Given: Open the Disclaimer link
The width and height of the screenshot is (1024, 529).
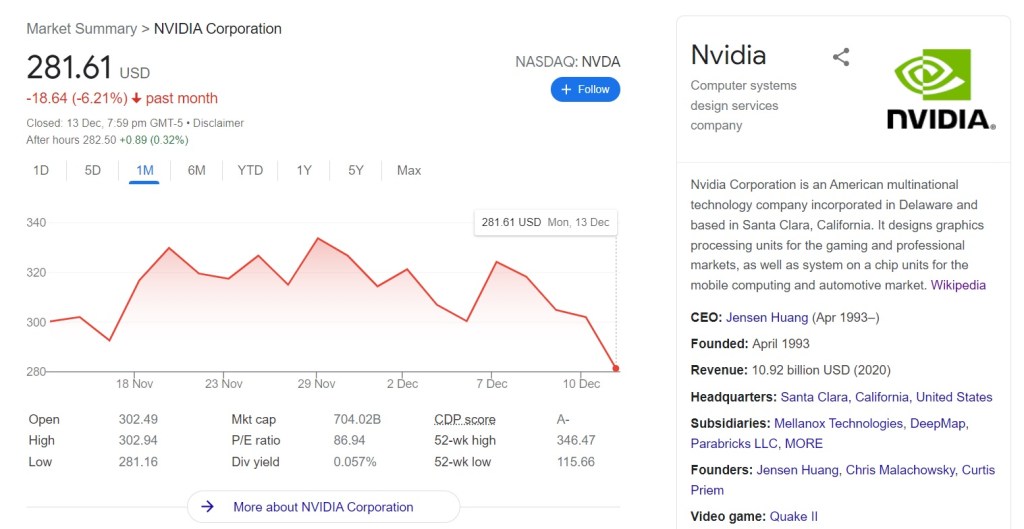Looking at the screenshot, I should click(x=220, y=123).
